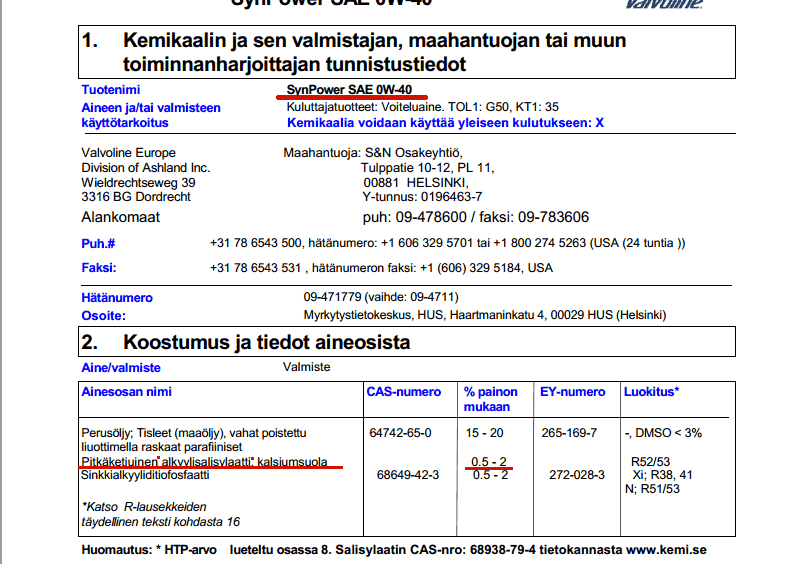Click the text 'Kuluttajatuotteet: Voiteluaine. TOL1: G50, KT1: 35'
789x564 pixels.
[423, 107]
